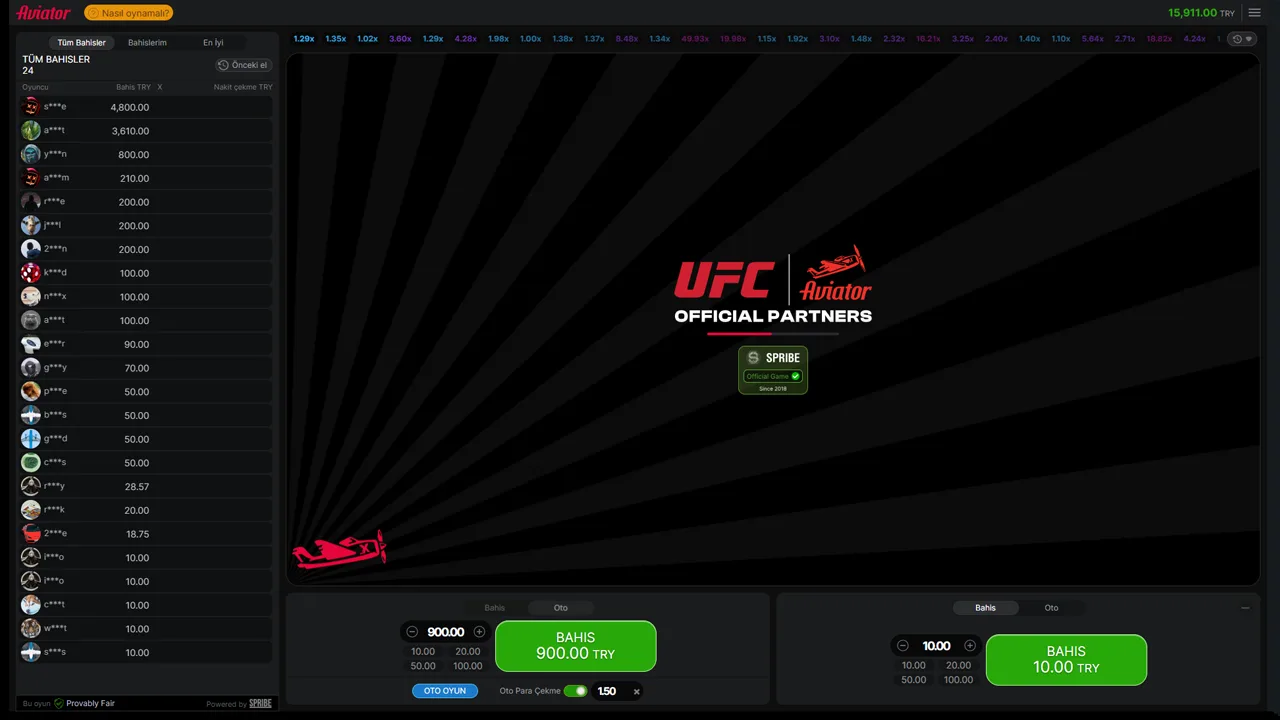The width and height of the screenshot is (1280, 720).
Task: Place the 900.00 TRY bet
Action: tap(576, 646)
